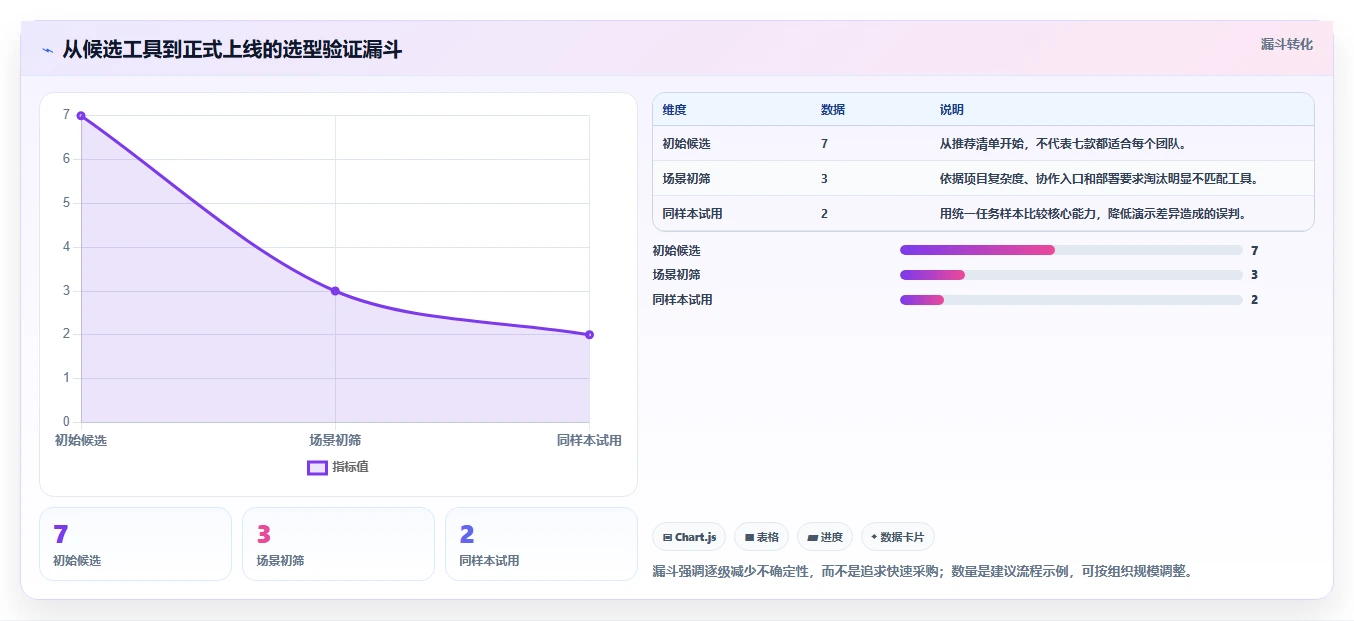Click the 同样本试用 progress bar
This screenshot has height=621, width=1354.
[1071, 300]
